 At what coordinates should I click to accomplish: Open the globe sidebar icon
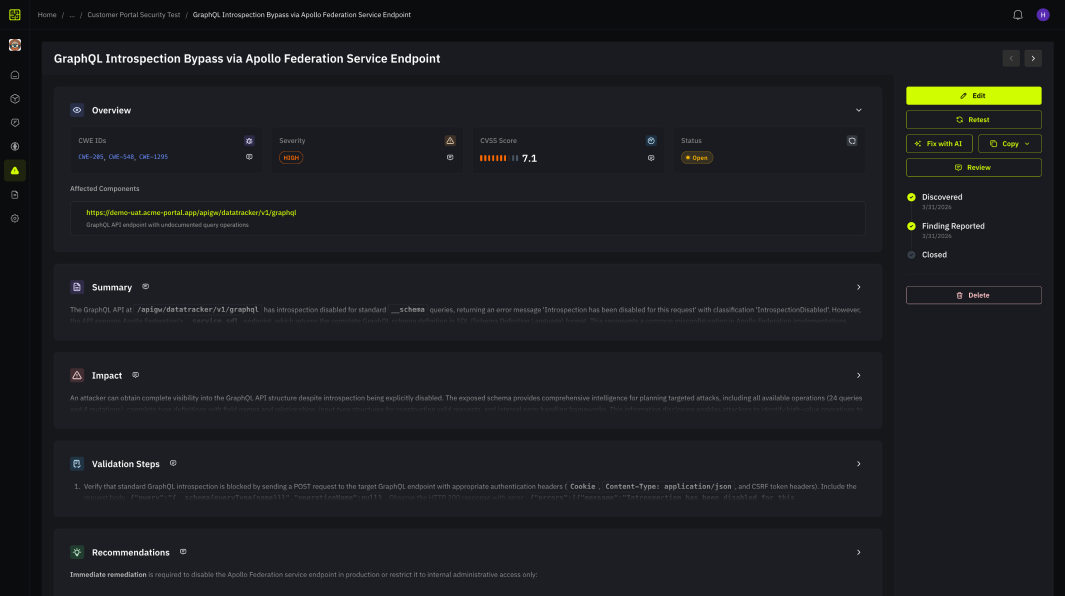point(15,147)
